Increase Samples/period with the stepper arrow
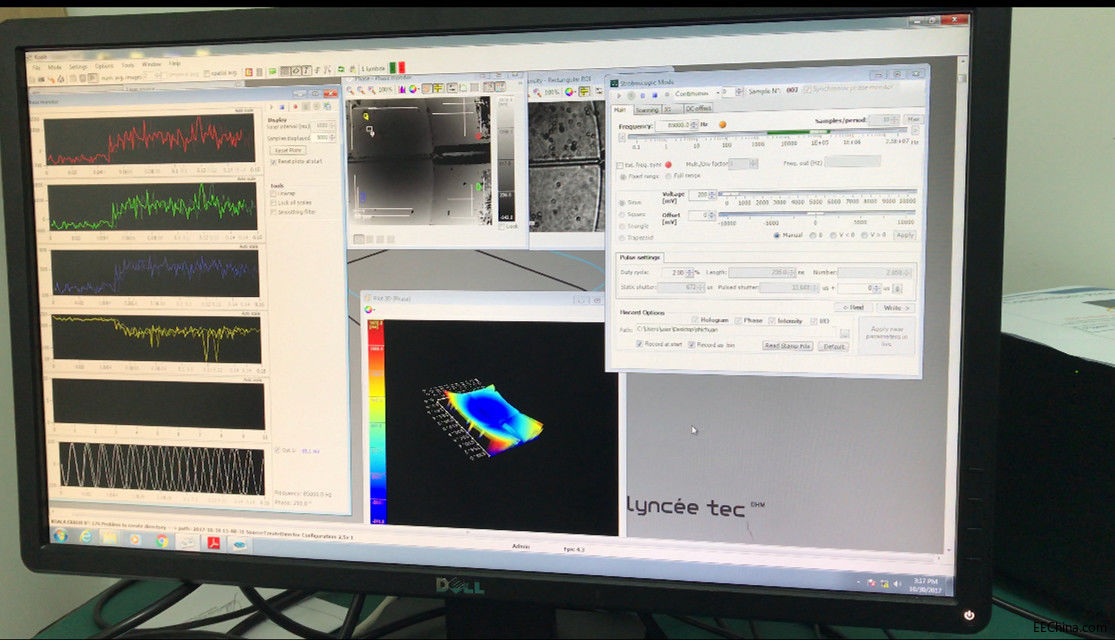The height and width of the screenshot is (640, 1115). click(x=894, y=118)
